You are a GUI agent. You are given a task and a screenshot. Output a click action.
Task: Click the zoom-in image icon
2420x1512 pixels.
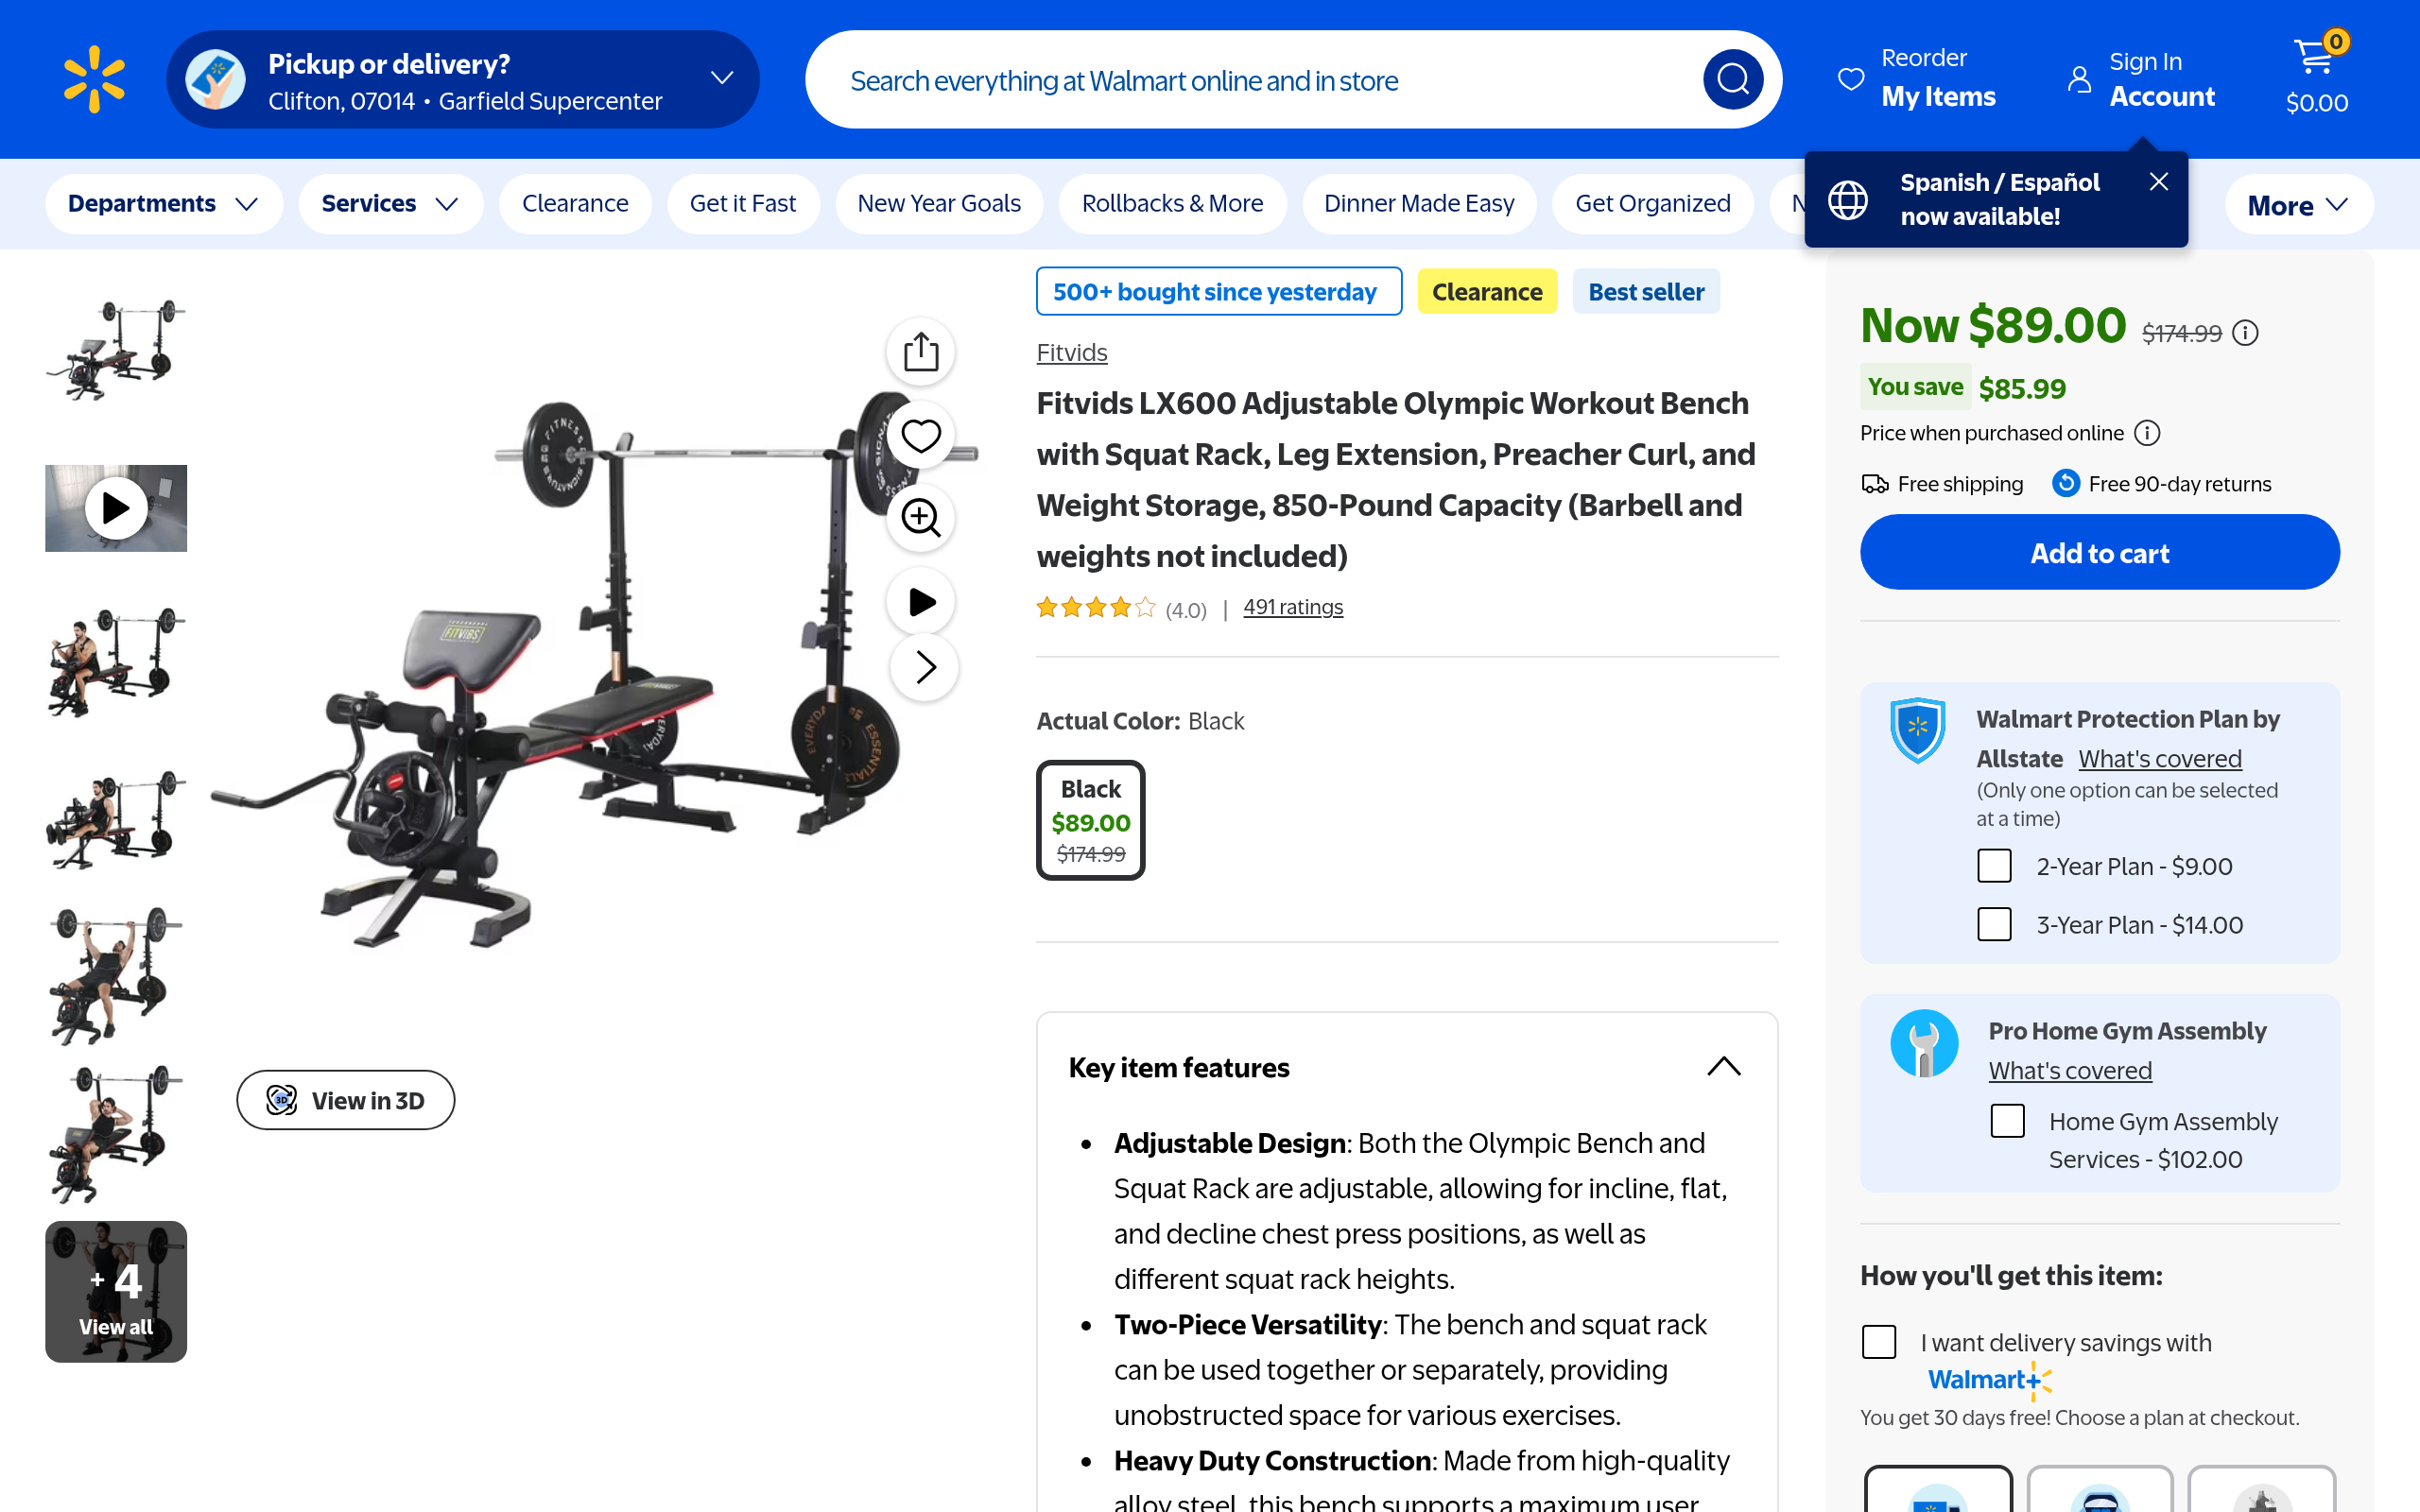920,518
